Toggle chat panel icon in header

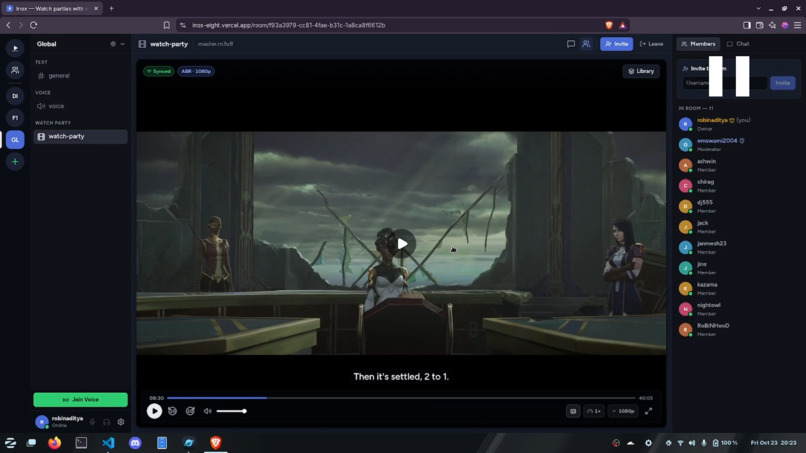coord(571,44)
